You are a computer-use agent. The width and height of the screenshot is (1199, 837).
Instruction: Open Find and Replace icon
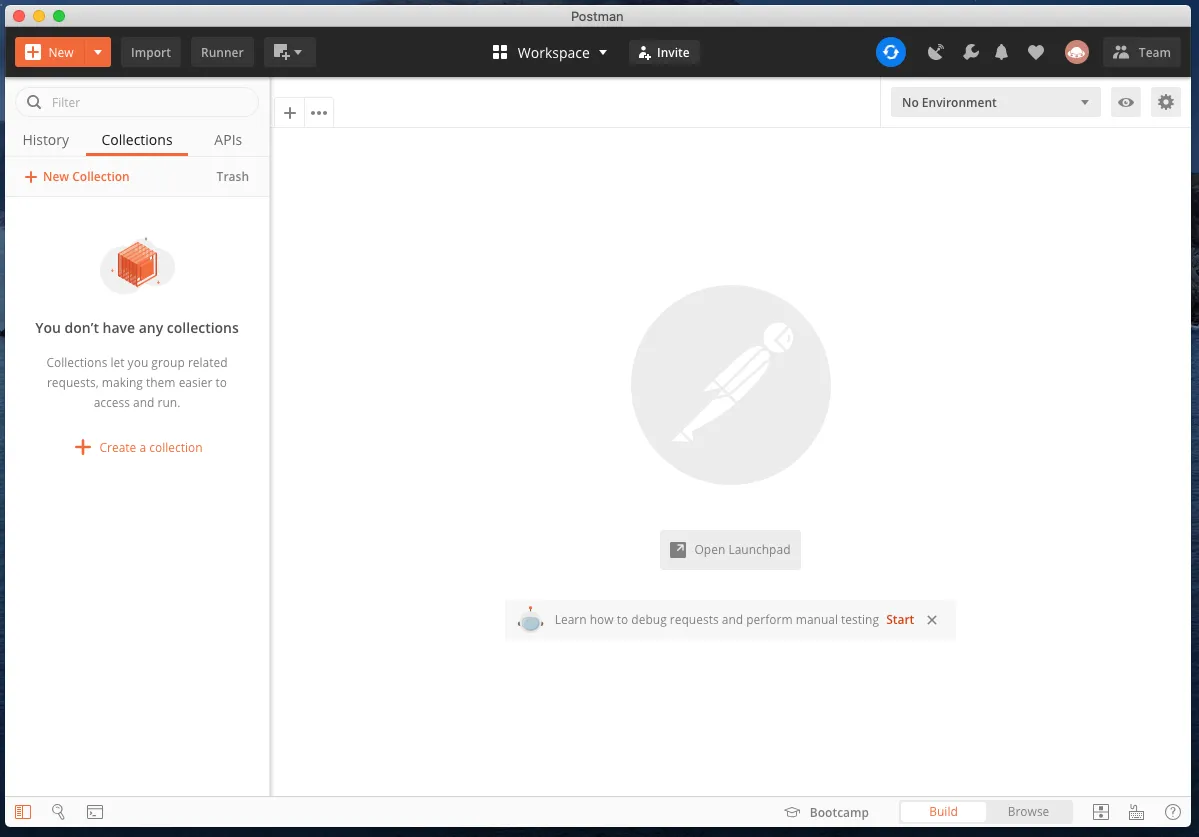click(x=58, y=812)
